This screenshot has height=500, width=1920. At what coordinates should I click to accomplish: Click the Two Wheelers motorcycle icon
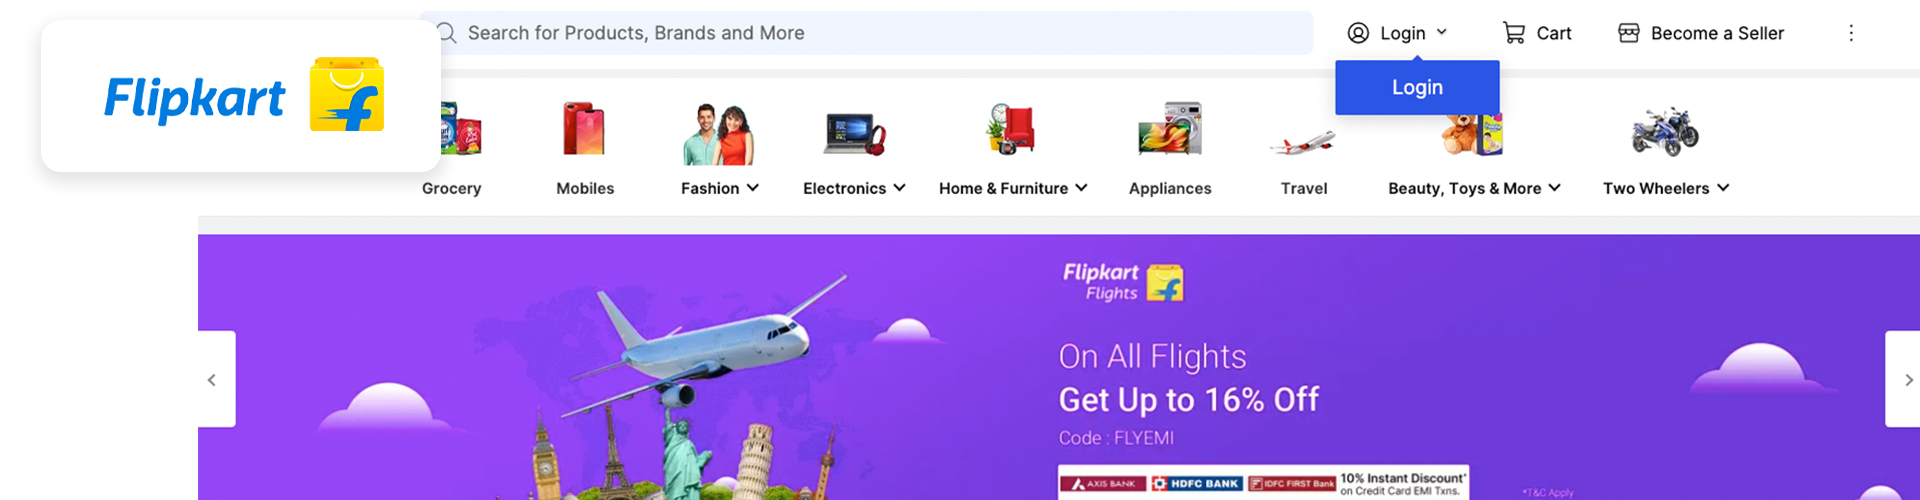point(1665,131)
